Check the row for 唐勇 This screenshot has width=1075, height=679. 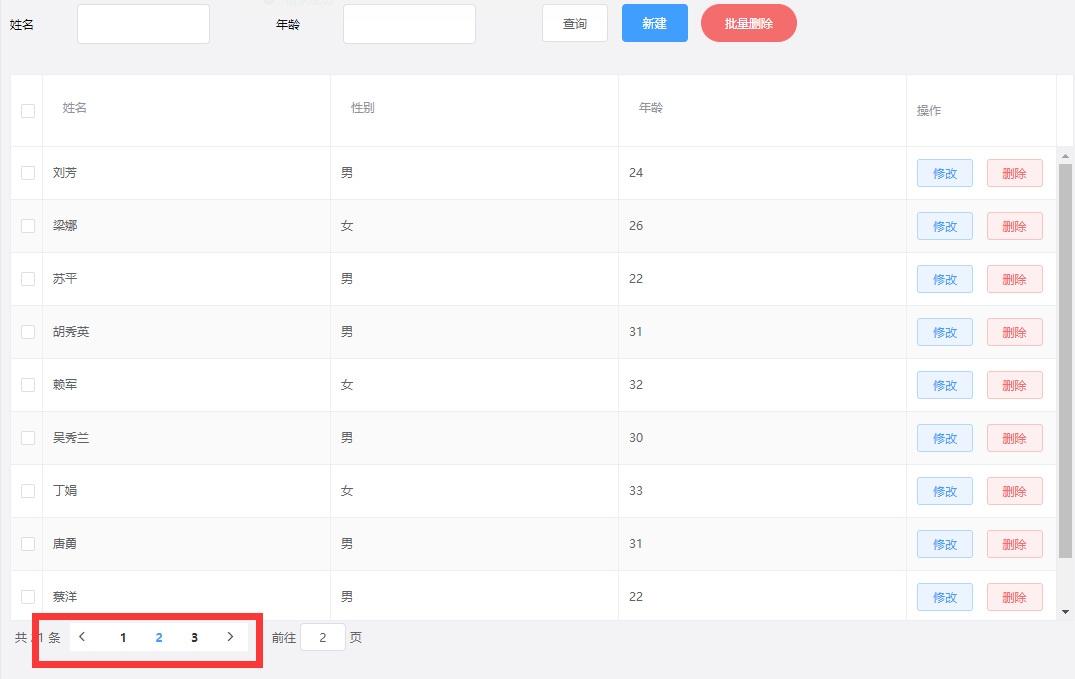[28, 544]
